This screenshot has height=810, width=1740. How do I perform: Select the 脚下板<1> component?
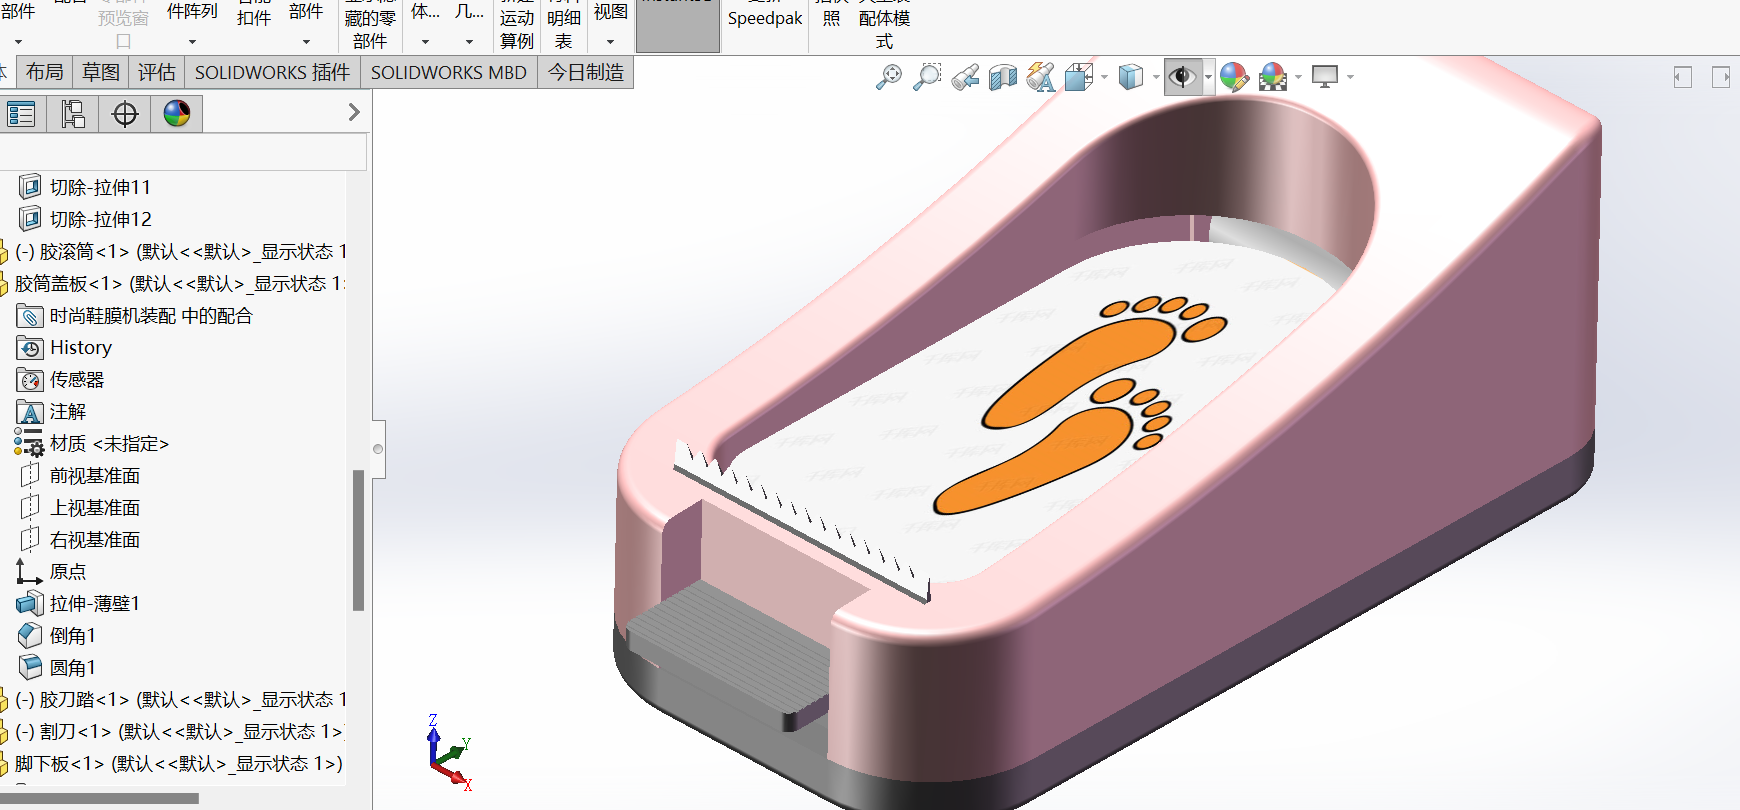pyautogui.click(x=178, y=763)
